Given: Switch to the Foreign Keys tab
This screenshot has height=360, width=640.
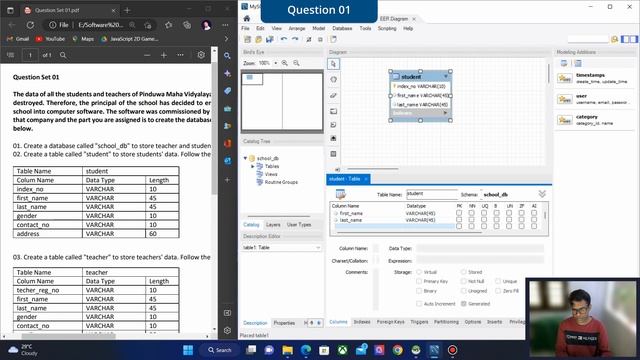Looking at the screenshot, I should pyautogui.click(x=391, y=322).
